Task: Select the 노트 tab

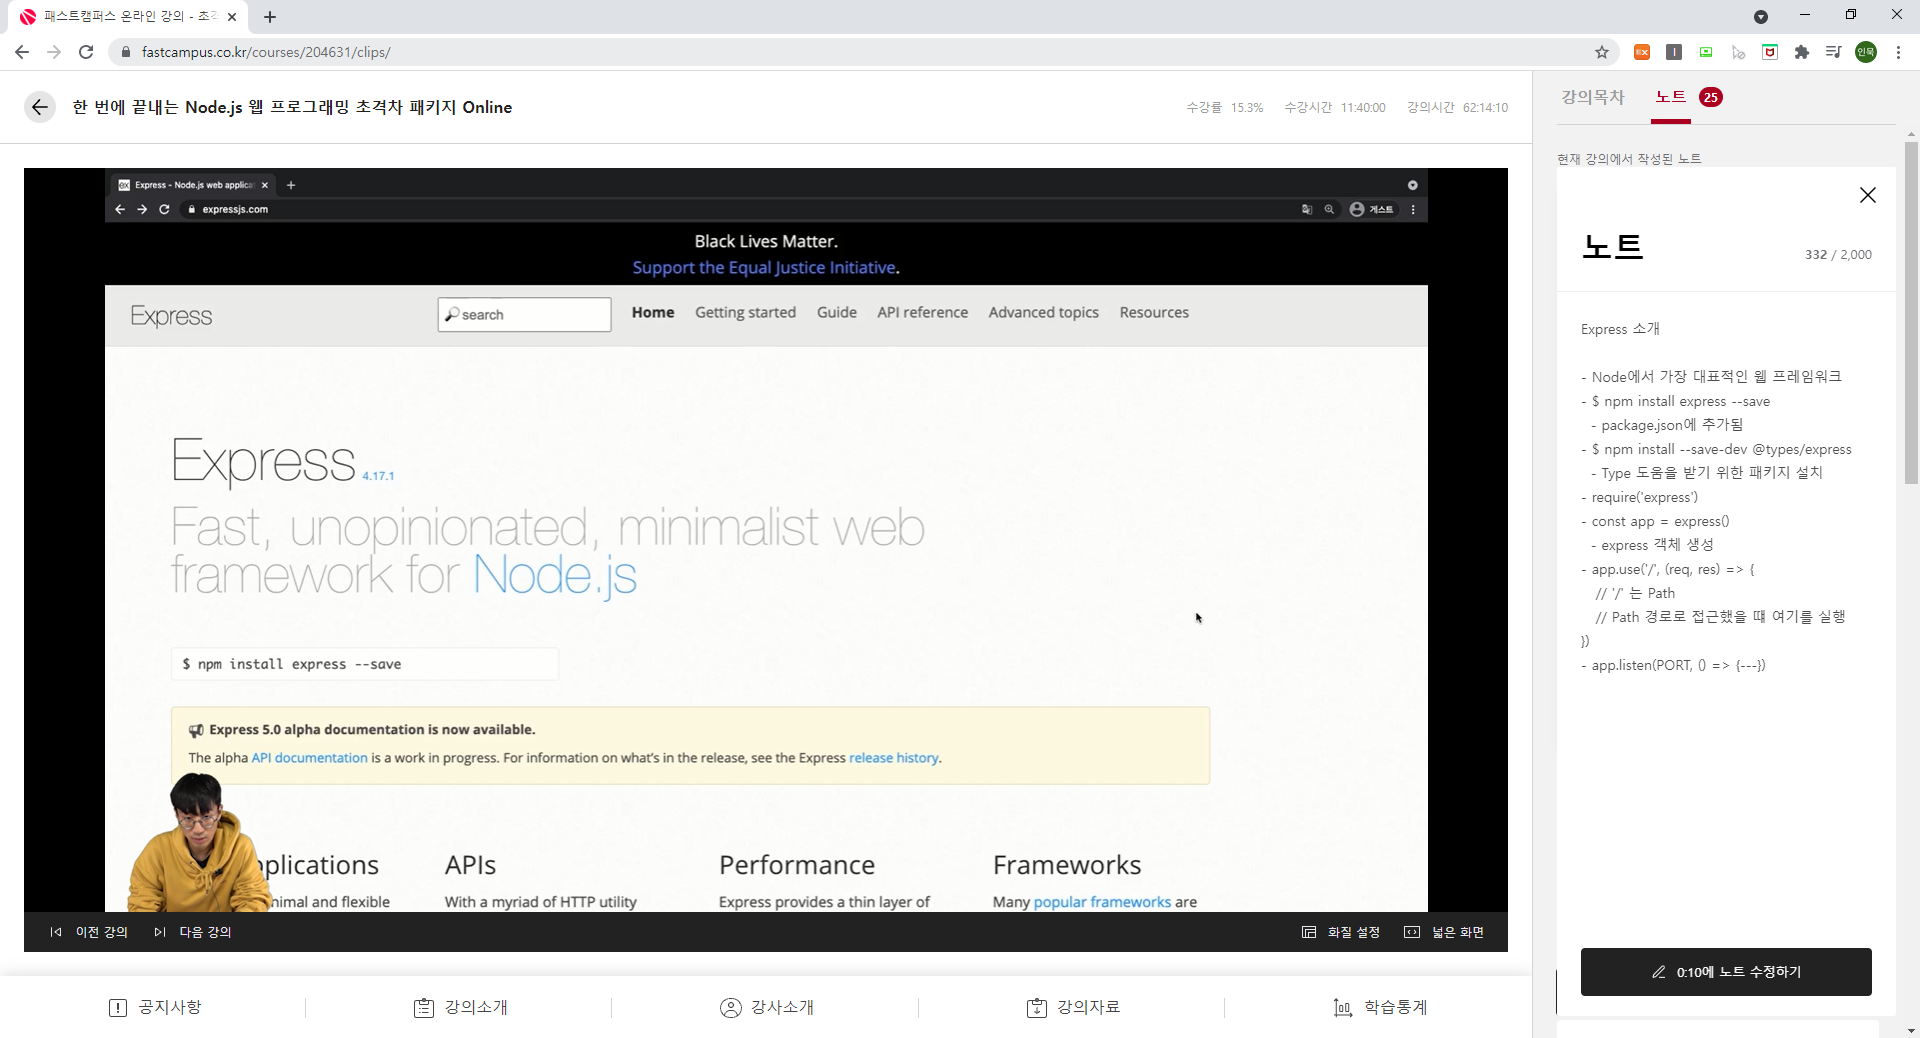Action: 1671,97
